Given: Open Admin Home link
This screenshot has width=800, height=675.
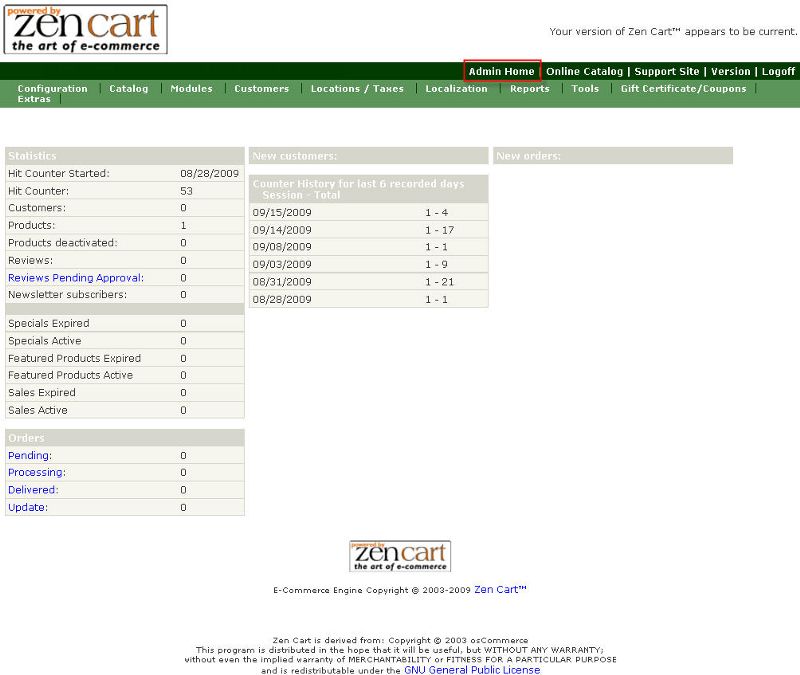Looking at the screenshot, I should [x=501, y=72].
